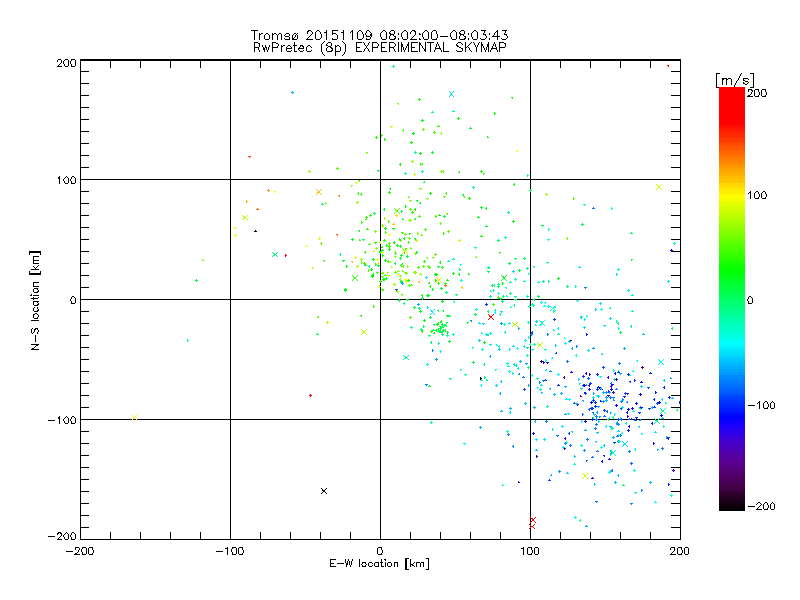Viewport: 800px width, 600px height.
Task: Pick the cyan section of the color bar
Action: (x=732, y=342)
